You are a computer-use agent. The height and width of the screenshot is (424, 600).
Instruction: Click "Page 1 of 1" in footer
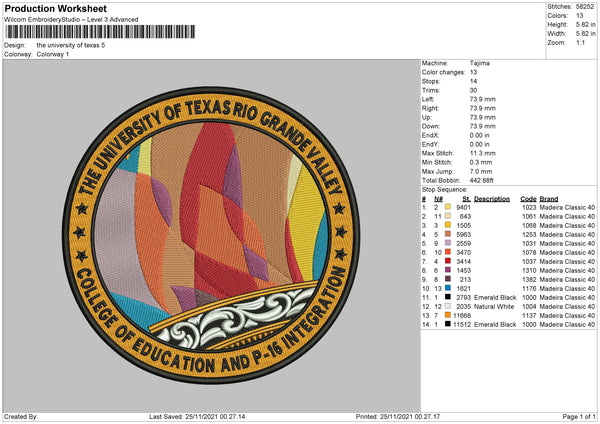tap(579, 417)
